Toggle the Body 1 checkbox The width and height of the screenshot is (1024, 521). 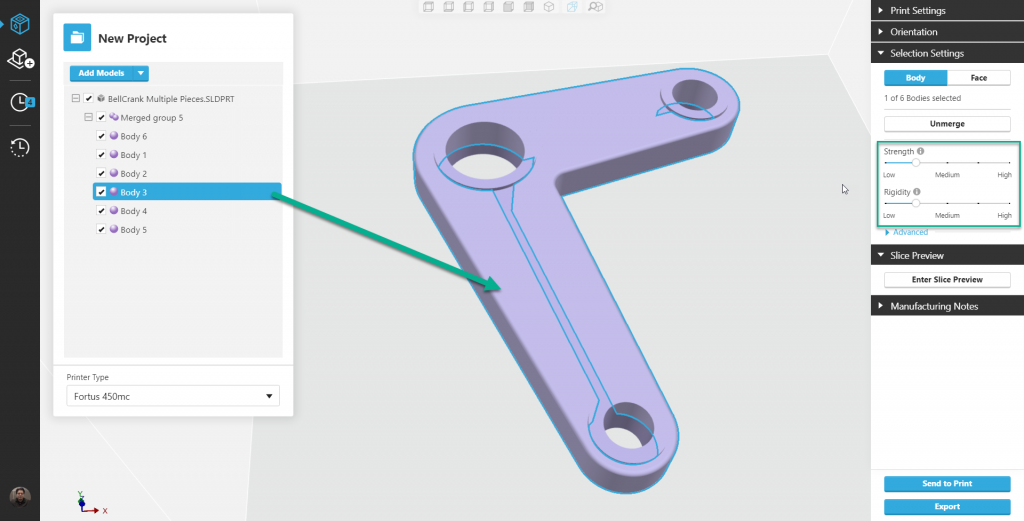coord(101,155)
